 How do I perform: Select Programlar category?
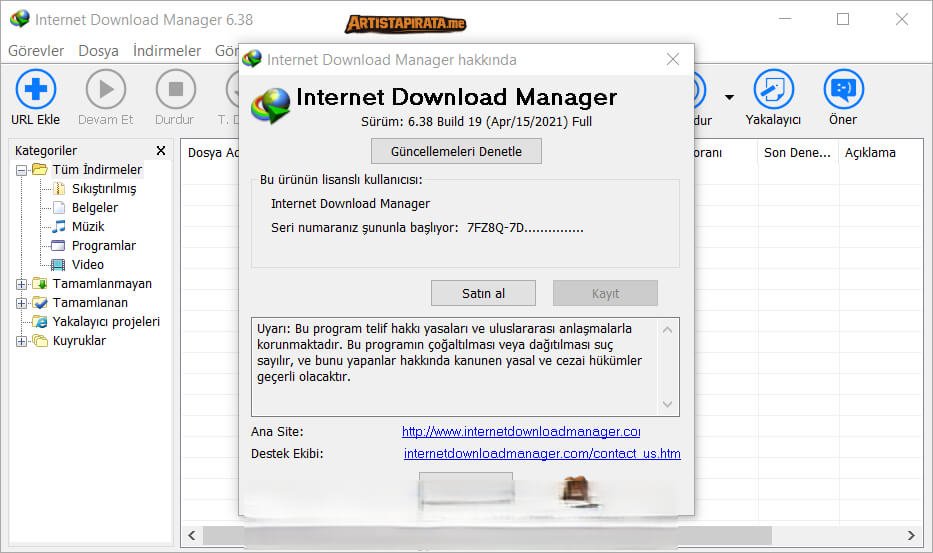click(104, 246)
